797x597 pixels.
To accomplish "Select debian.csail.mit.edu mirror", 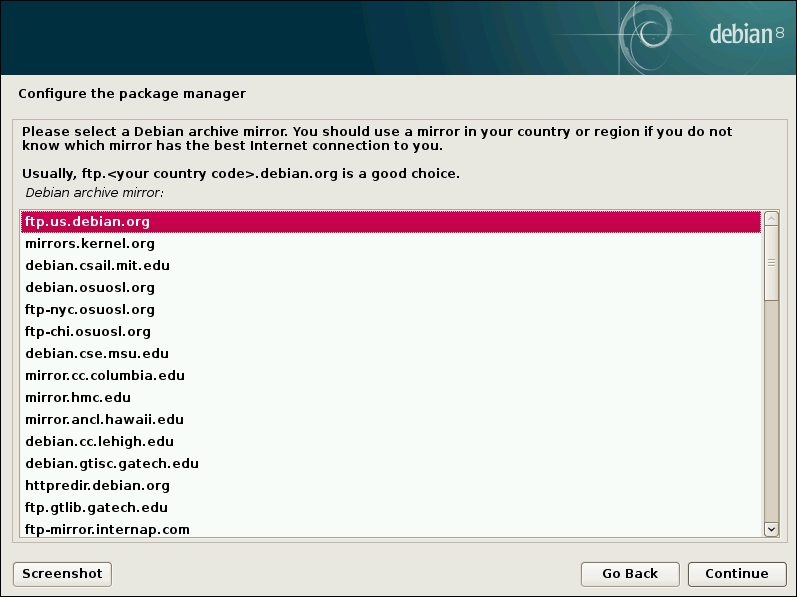I will pyautogui.click(x=391, y=266).
